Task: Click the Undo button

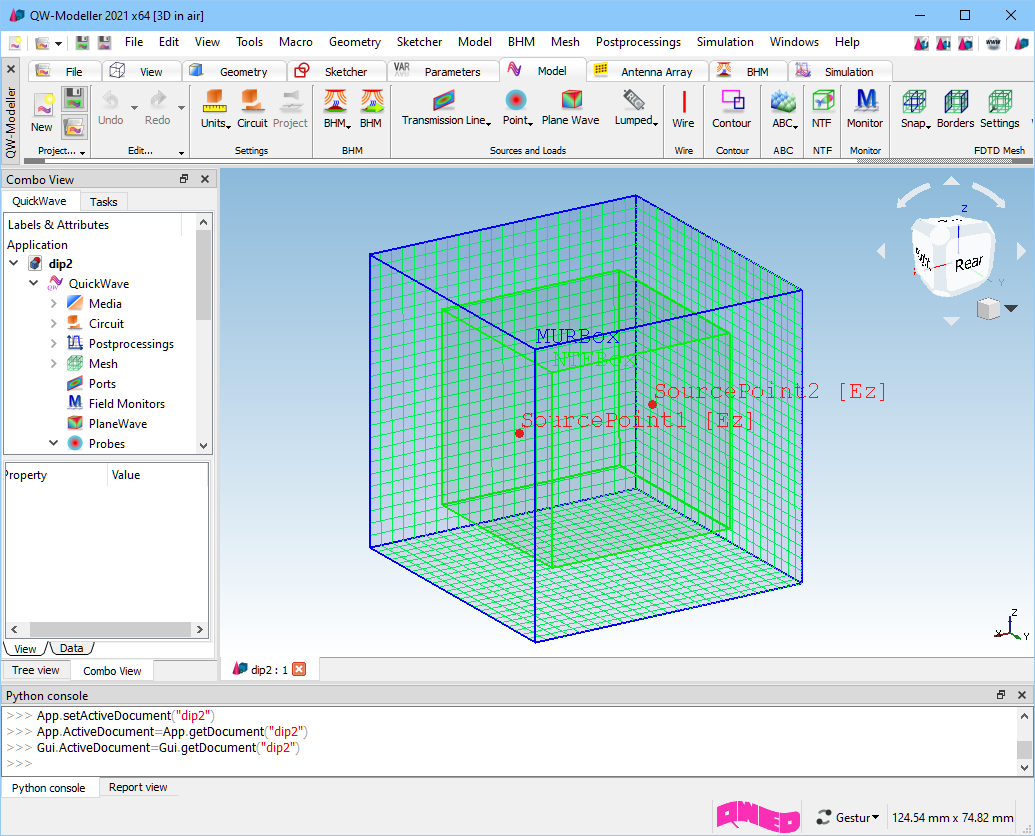Action: click(110, 110)
